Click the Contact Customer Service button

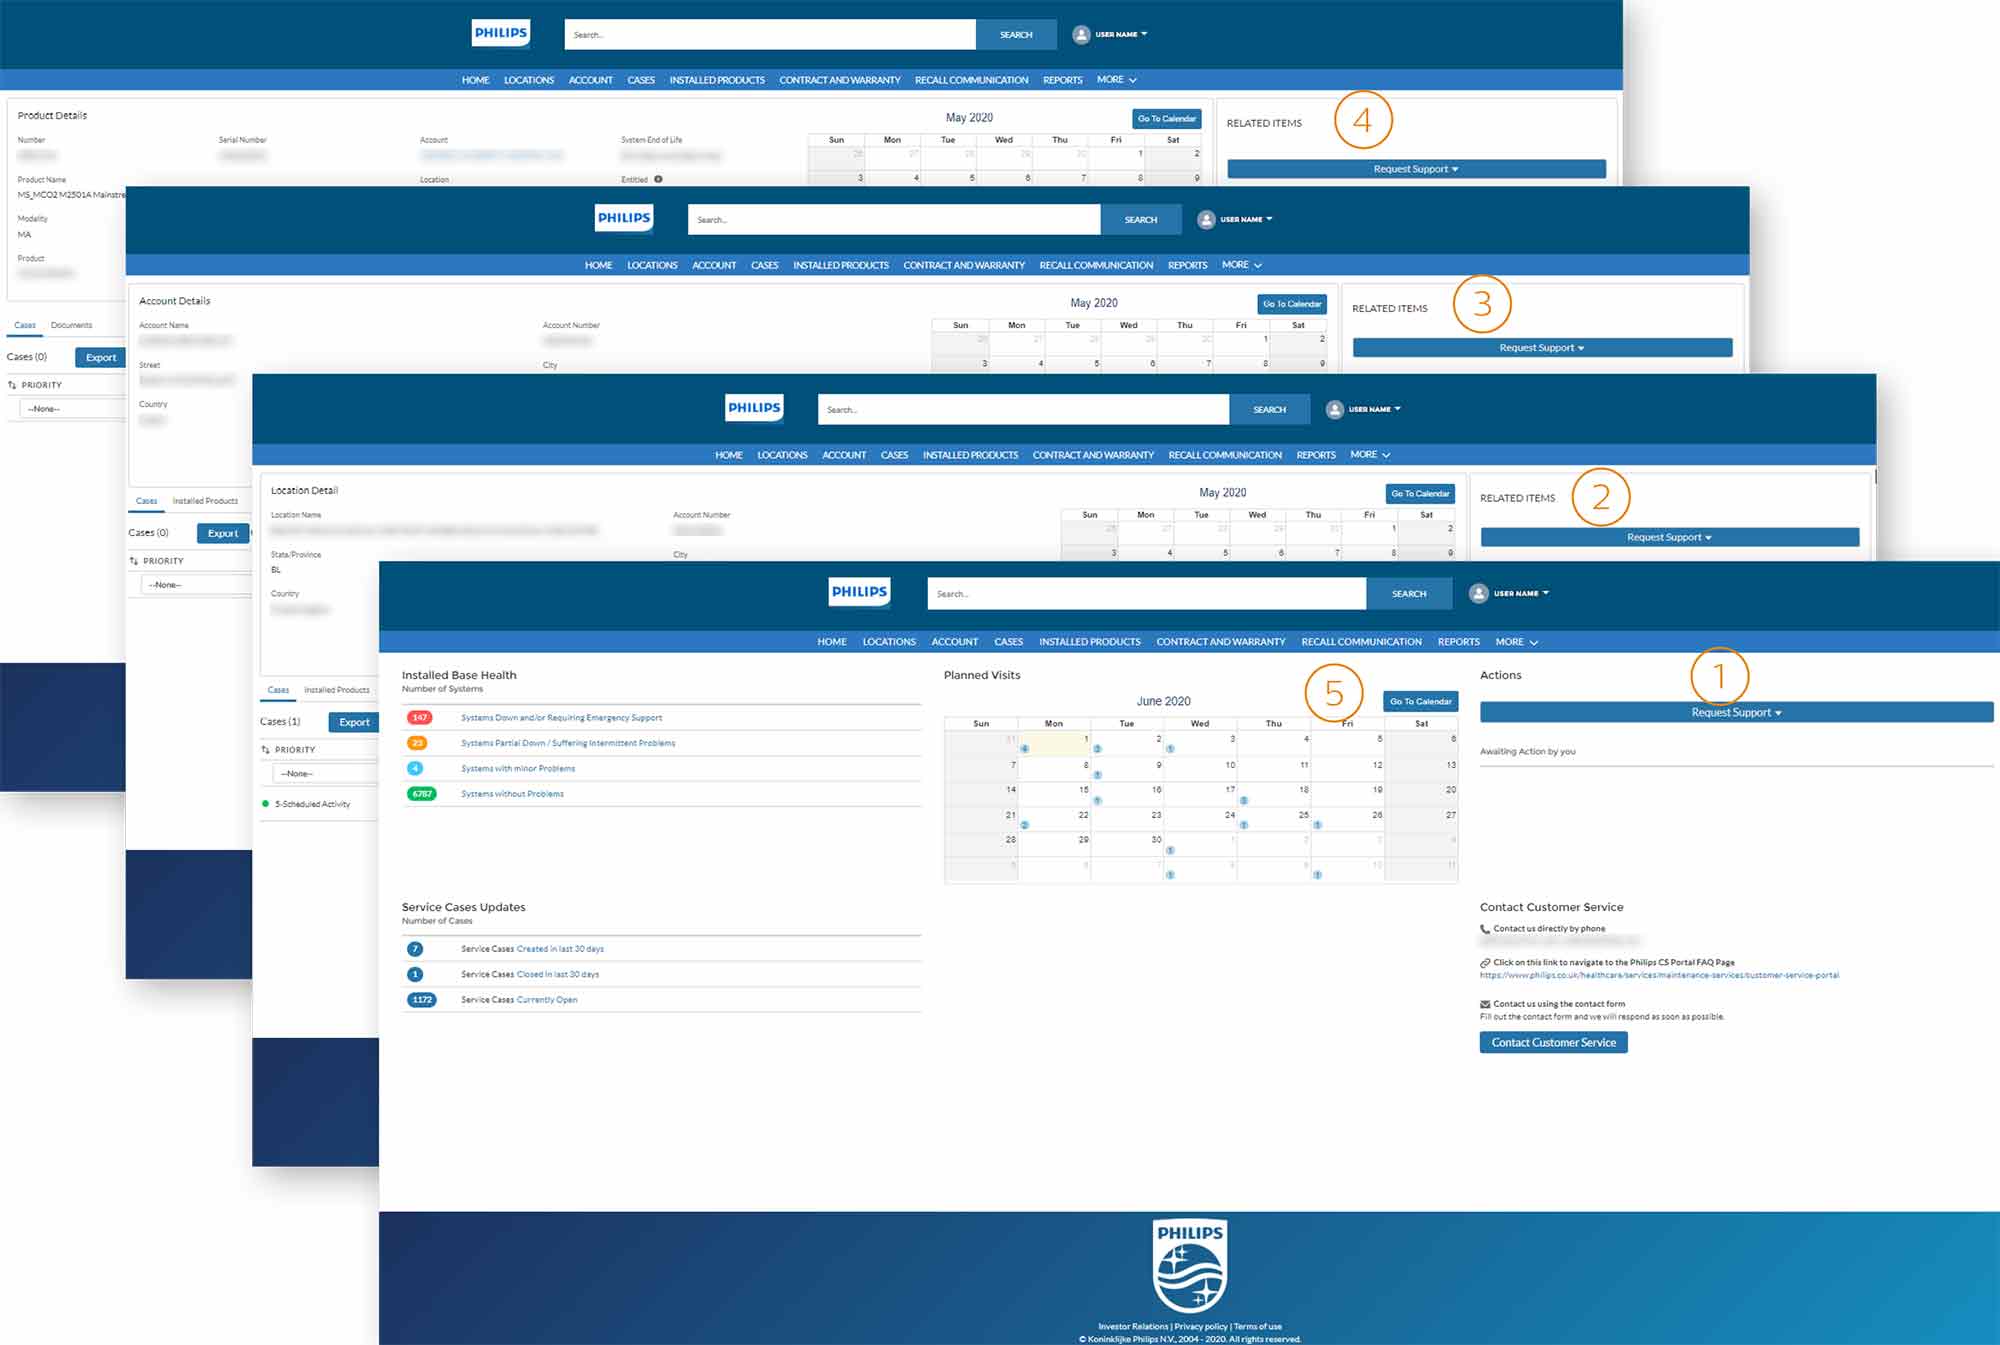(x=1553, y=1042)
